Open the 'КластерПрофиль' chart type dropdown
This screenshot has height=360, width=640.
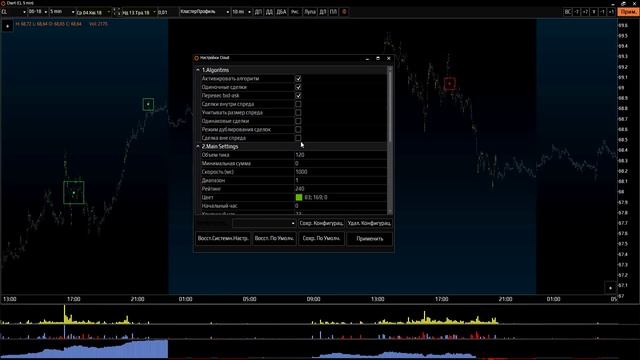(x=205, y=12)
